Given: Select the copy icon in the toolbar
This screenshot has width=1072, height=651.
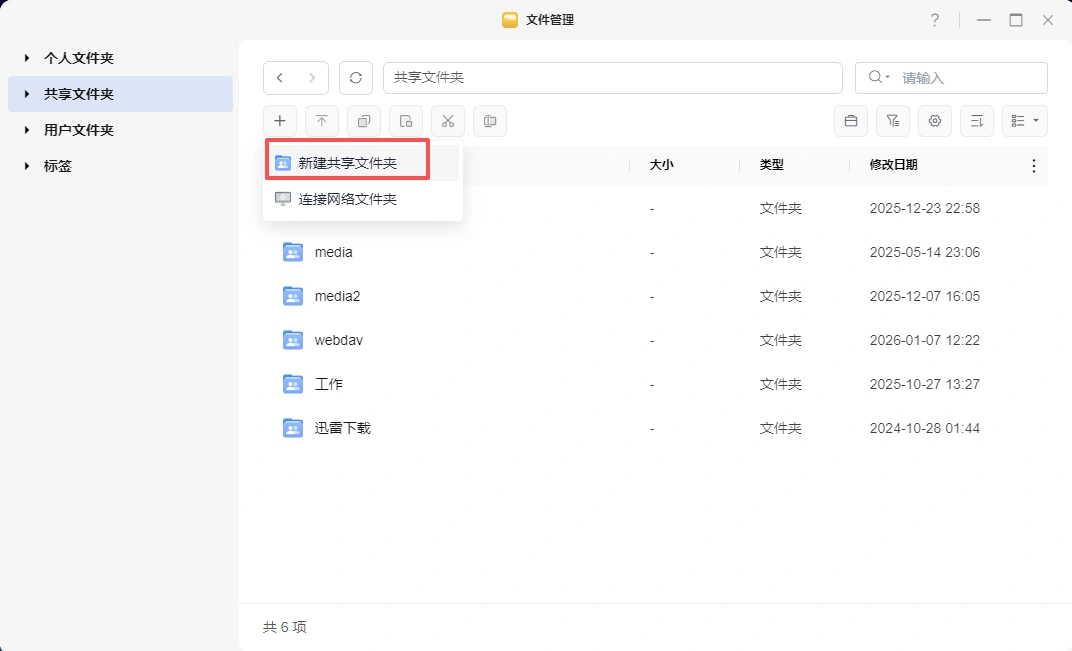Looking at the screenshot, I should (363, 120).
